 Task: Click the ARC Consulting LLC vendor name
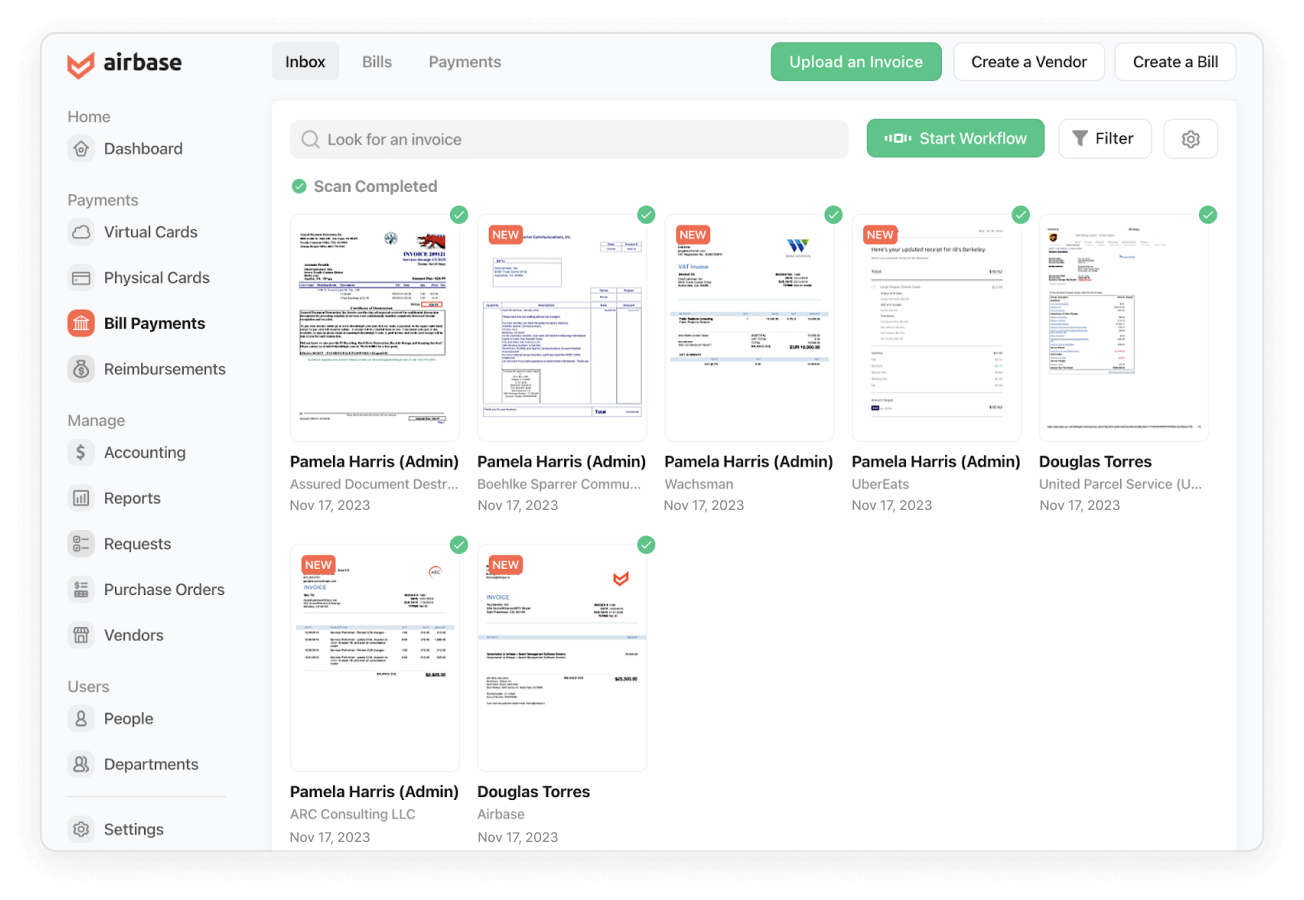[x=352, y=814]
